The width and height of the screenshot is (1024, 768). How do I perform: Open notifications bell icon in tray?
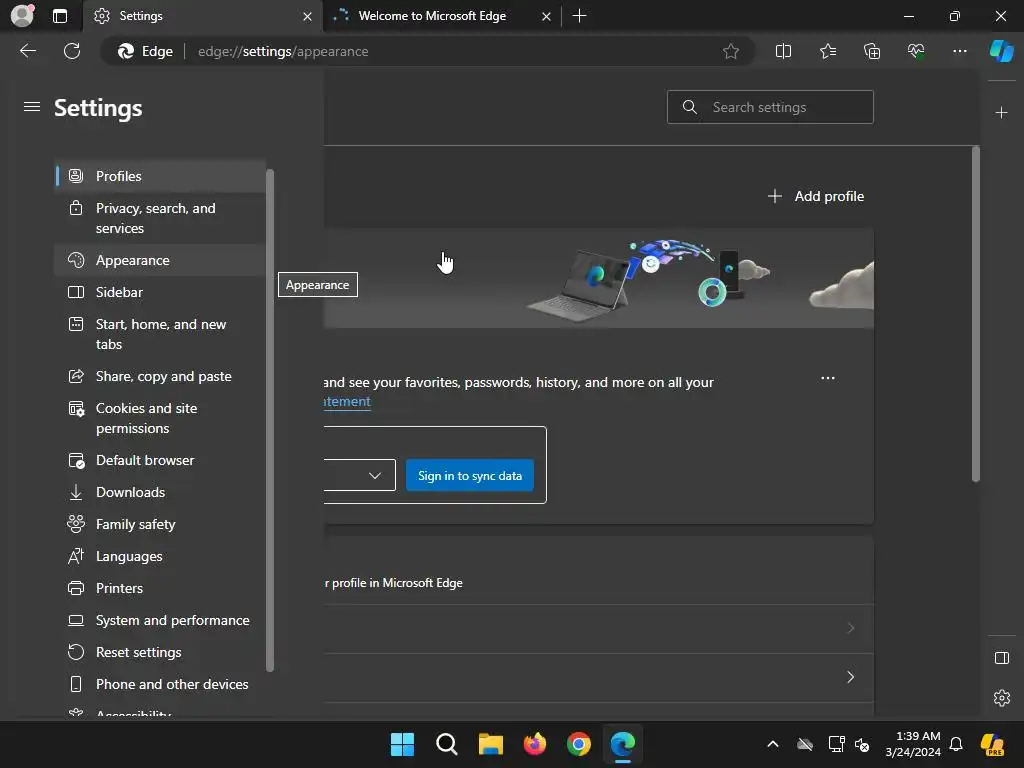(x=955, y=744)
